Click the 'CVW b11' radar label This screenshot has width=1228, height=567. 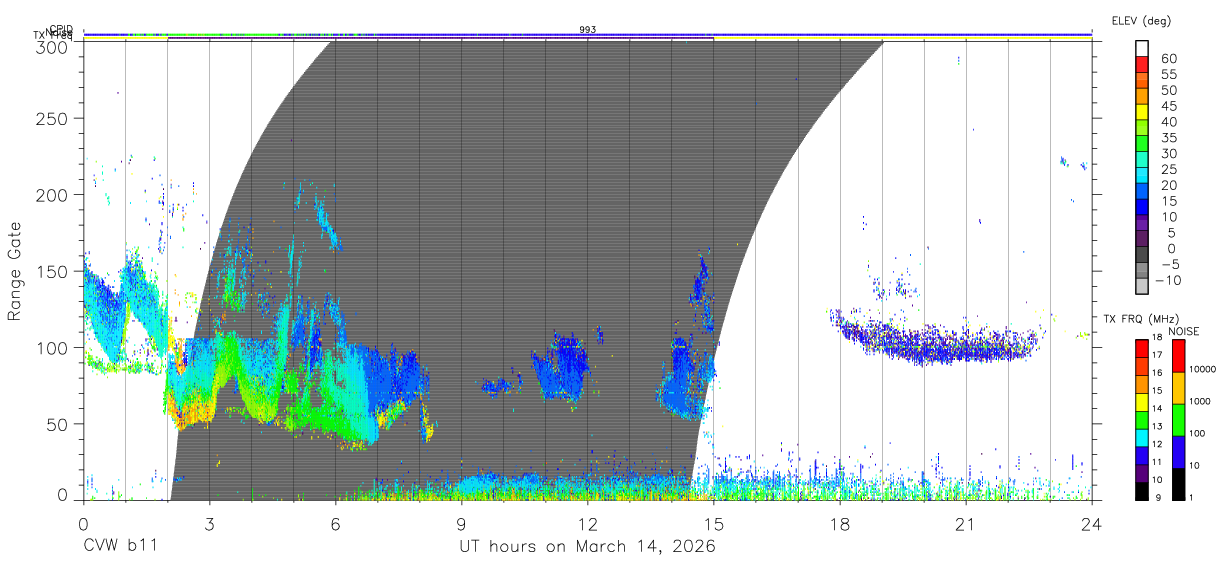[x=119, y=547]
